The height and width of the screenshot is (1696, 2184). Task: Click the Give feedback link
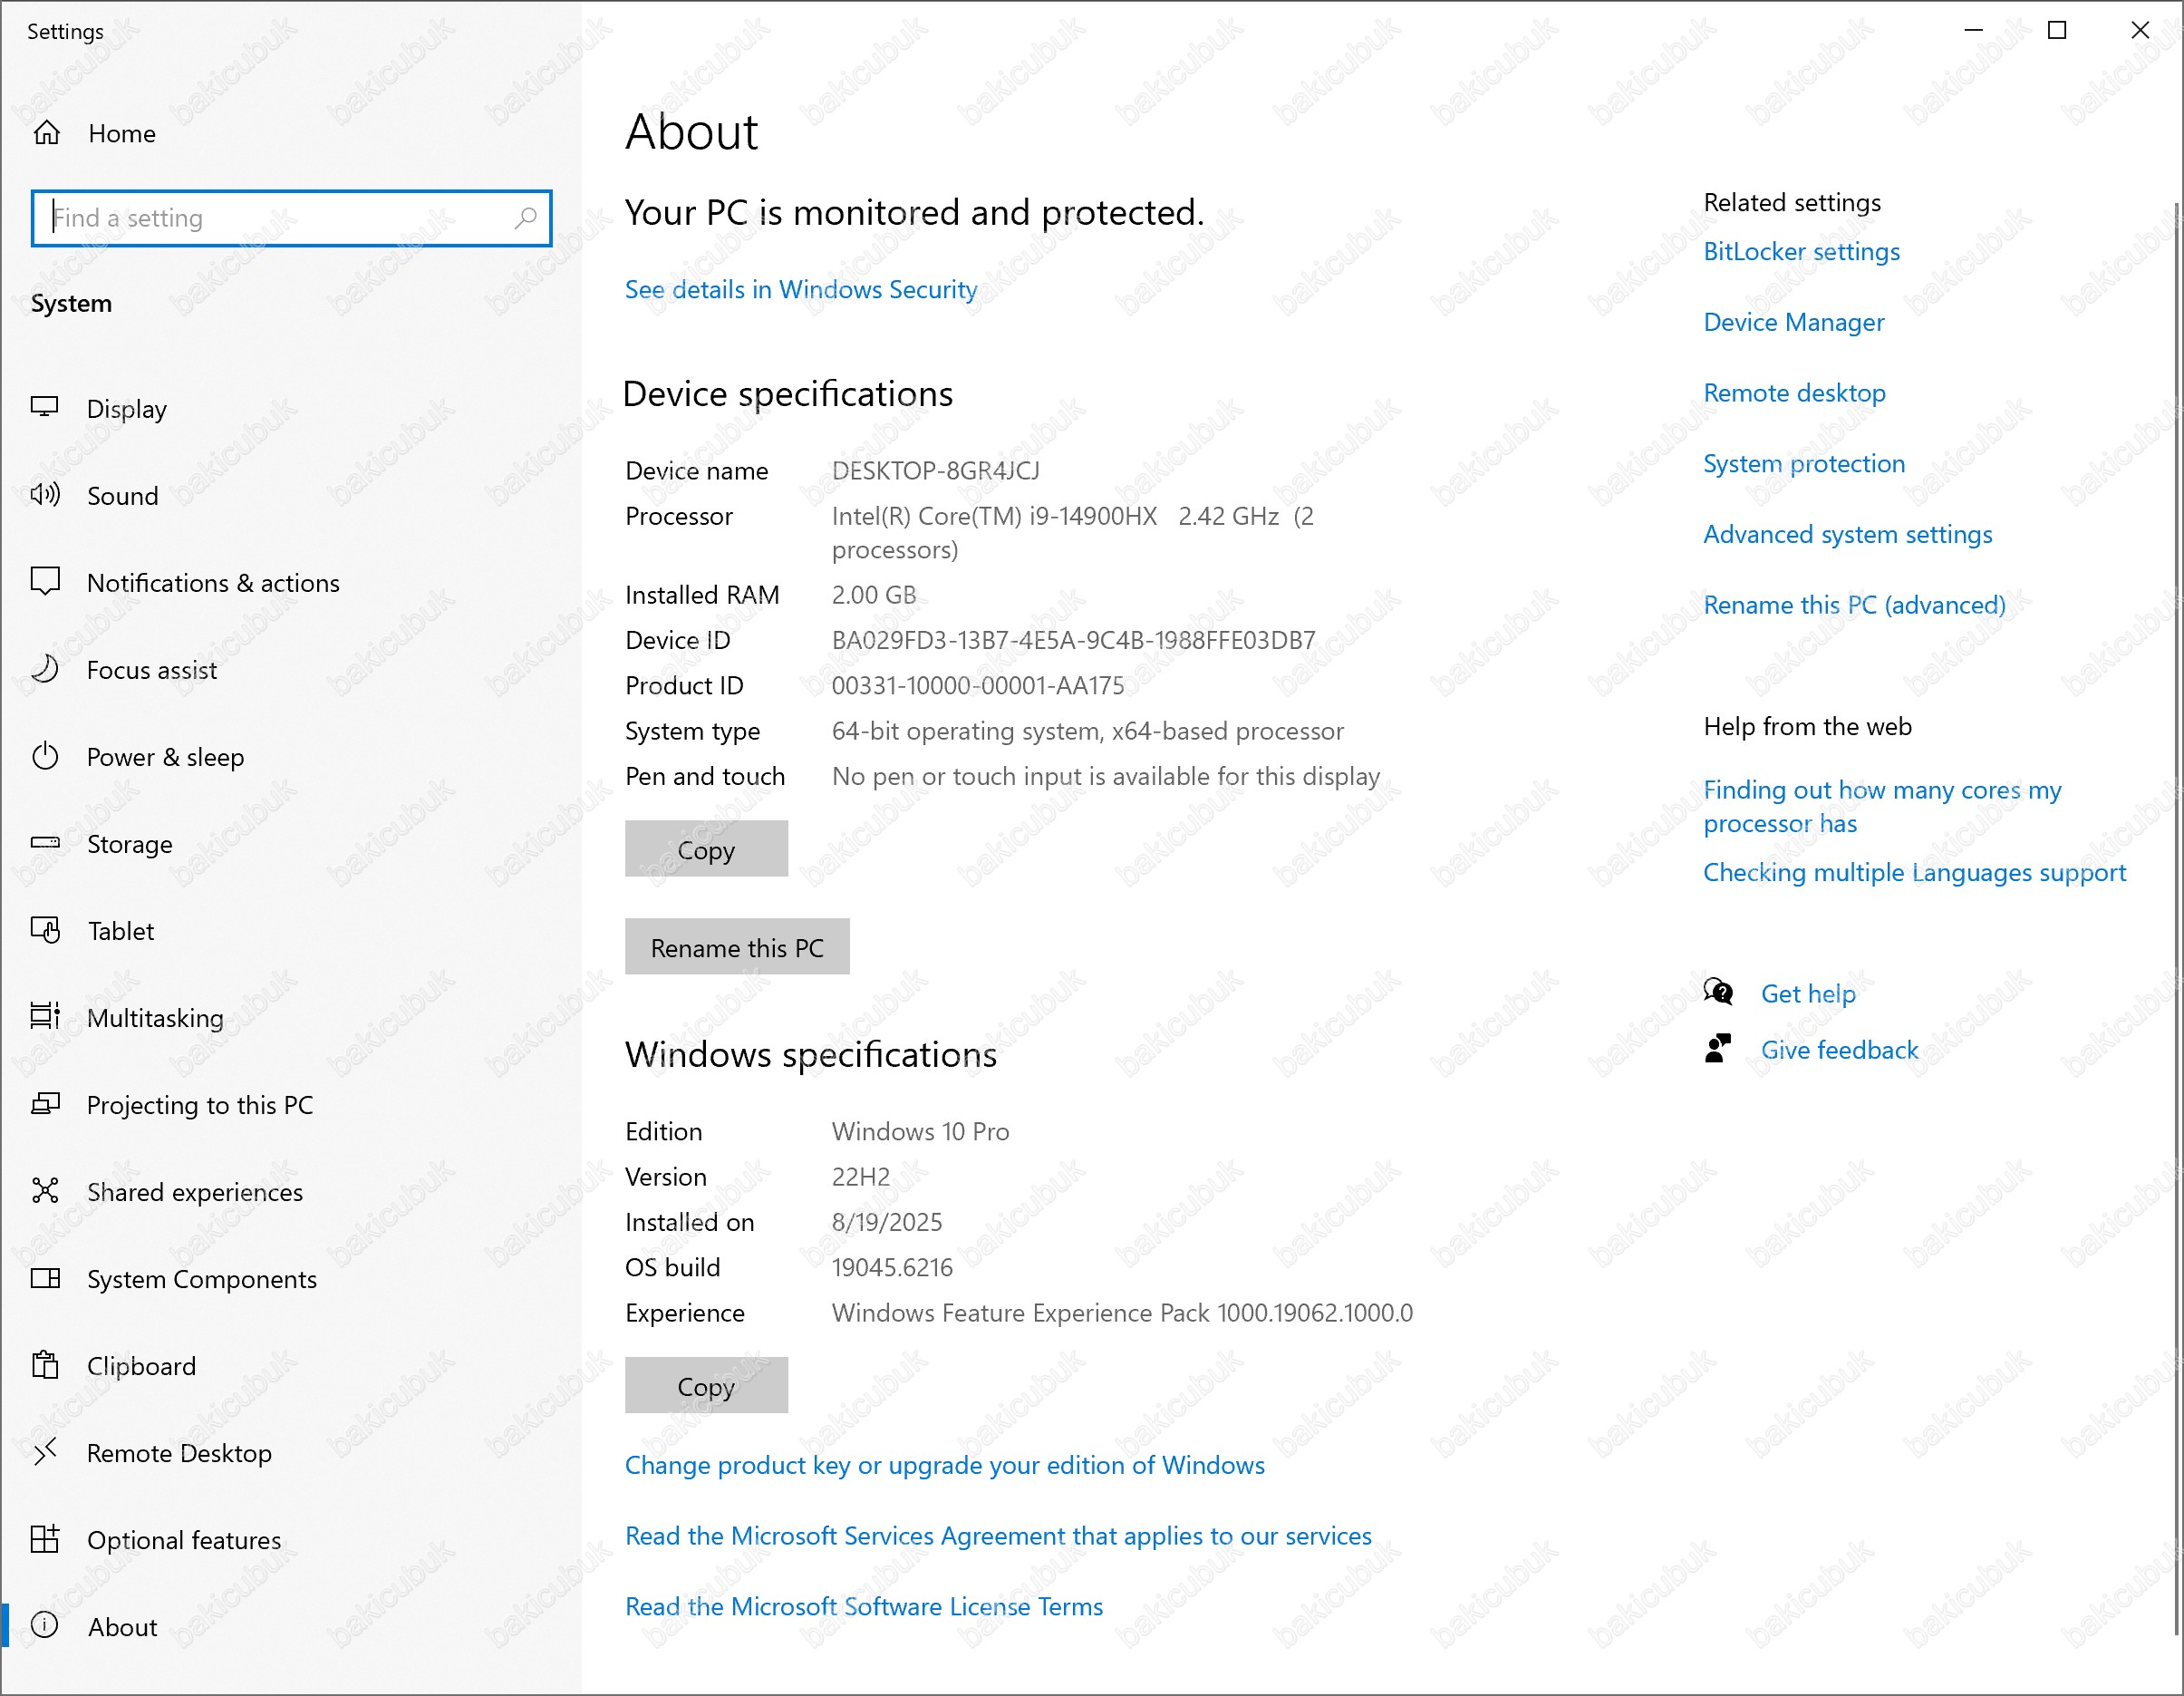pos(1839,1050)
